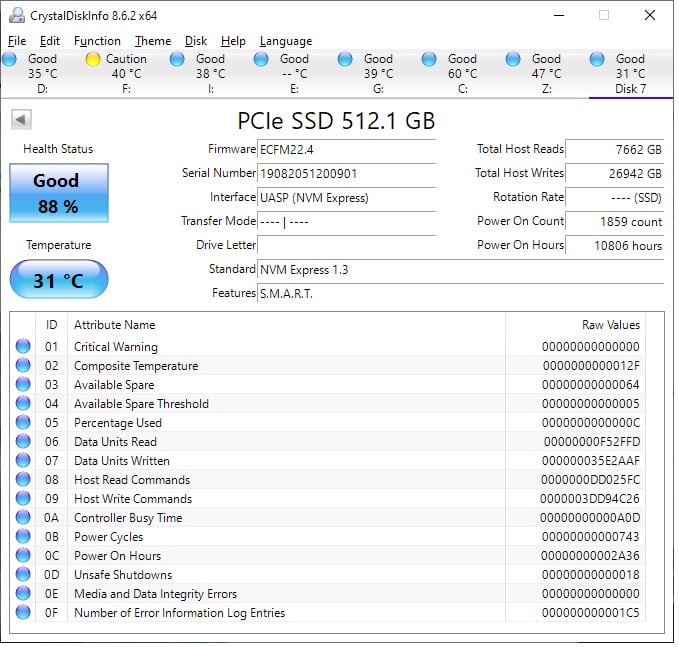This screenshot has height=647, width=679.
Task: Click Total Host Writes value 26942 GB
Action: tap(614, 174)
